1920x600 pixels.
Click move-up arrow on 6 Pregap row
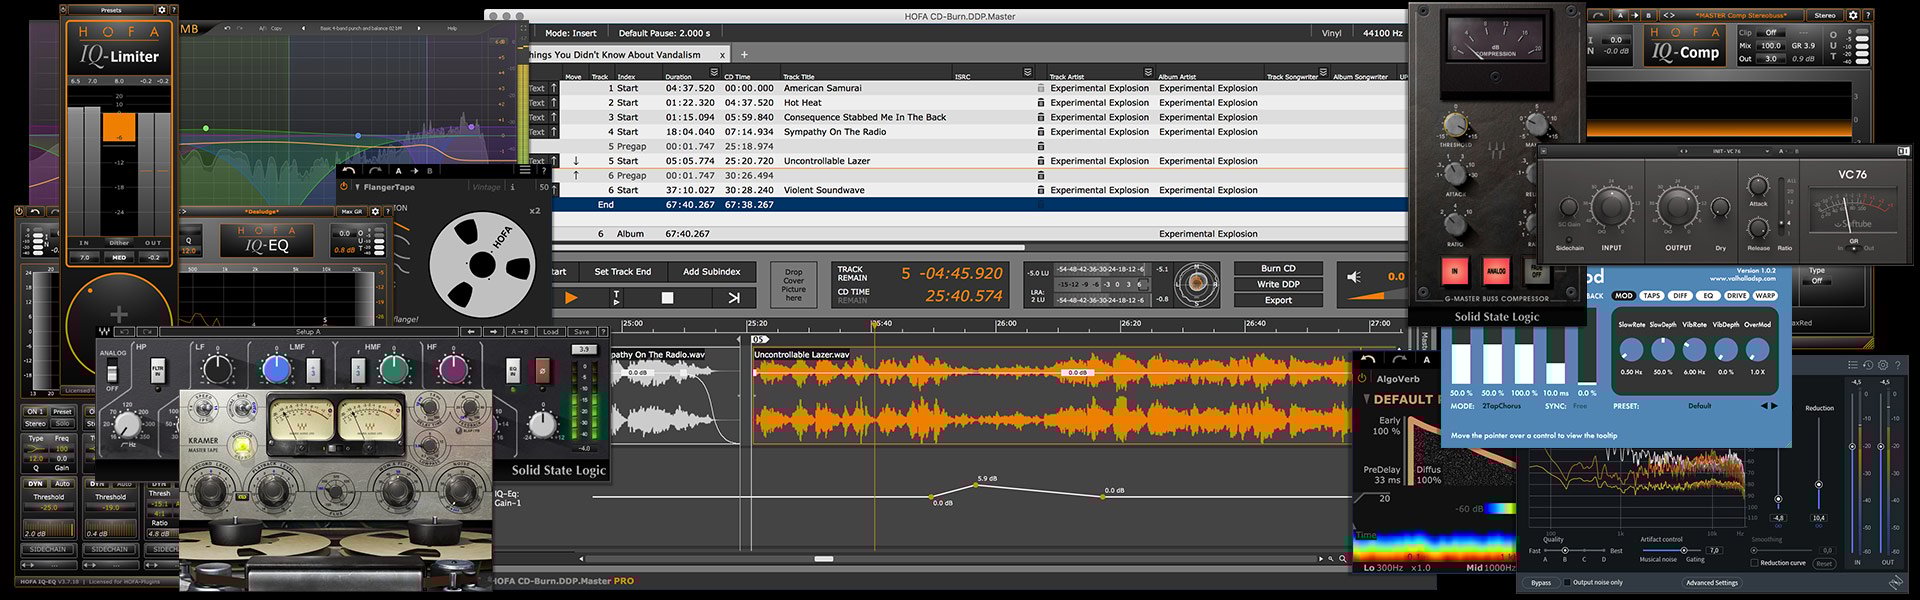[x=576, y=175]
